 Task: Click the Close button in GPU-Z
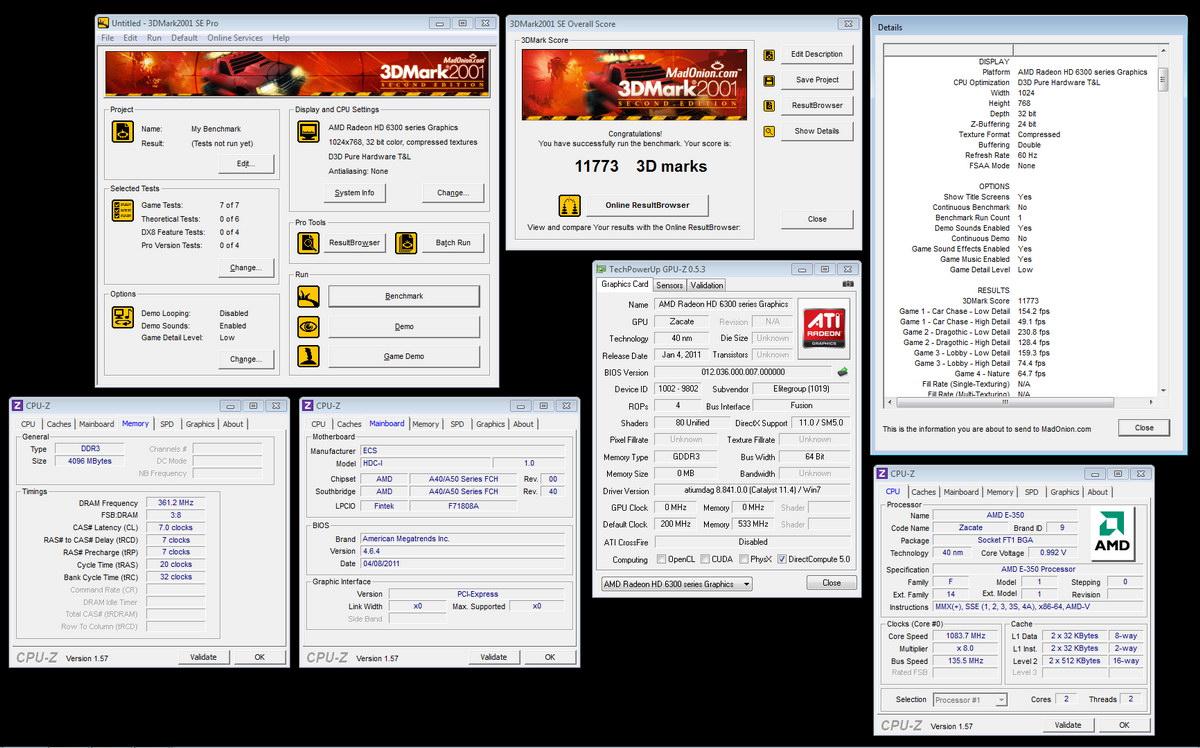click(831, 583)
